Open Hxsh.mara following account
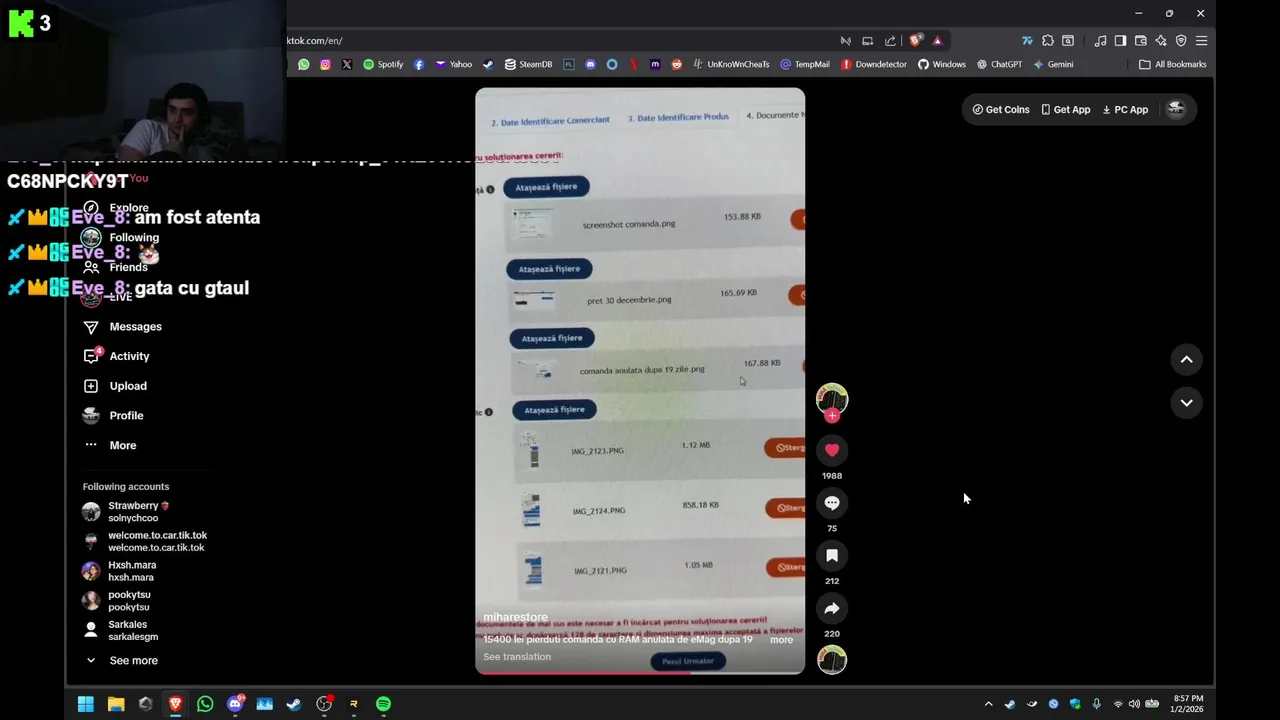The image size is (1280, 720). (x=119, y=571)
